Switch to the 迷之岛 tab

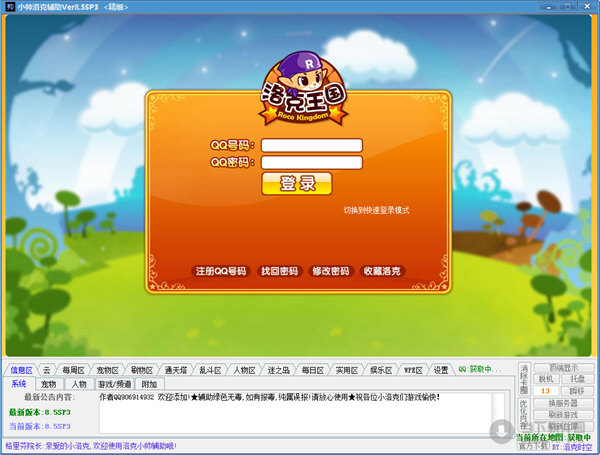278,370
